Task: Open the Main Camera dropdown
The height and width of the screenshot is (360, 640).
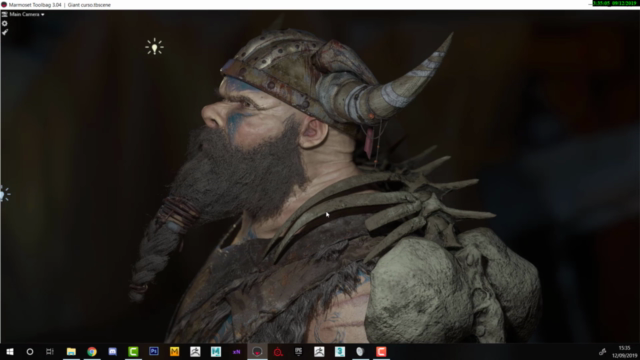Action: pyautogui.click(x=27, y=14)
